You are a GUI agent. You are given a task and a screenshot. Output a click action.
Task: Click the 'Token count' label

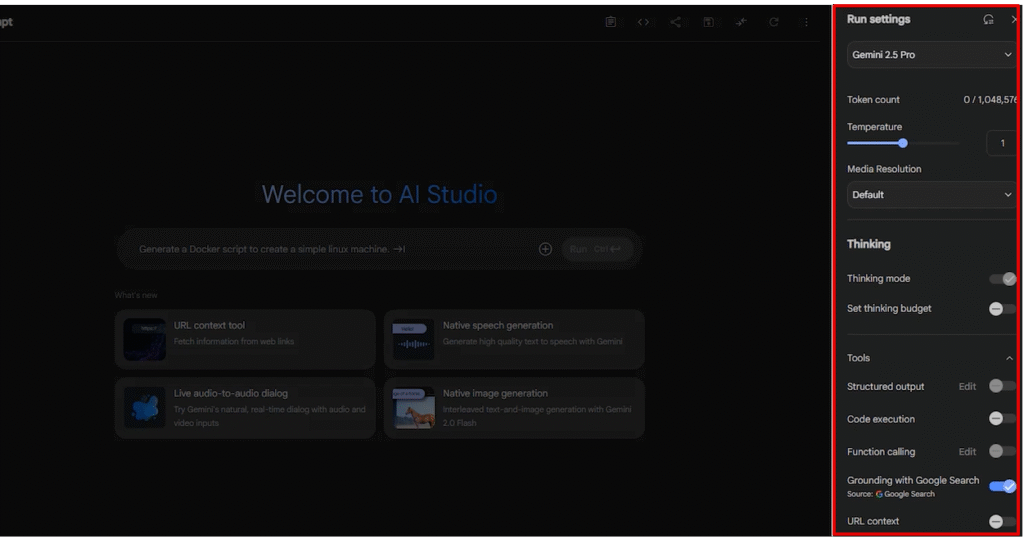point(873,100)
